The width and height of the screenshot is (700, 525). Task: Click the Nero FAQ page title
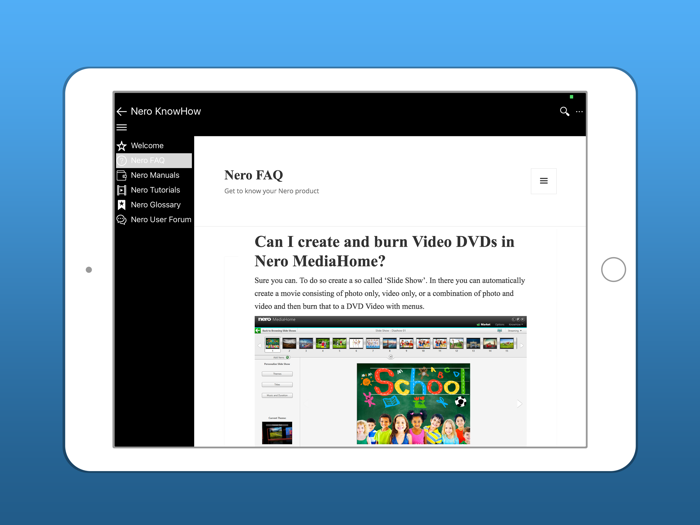[x=254, y=175]
